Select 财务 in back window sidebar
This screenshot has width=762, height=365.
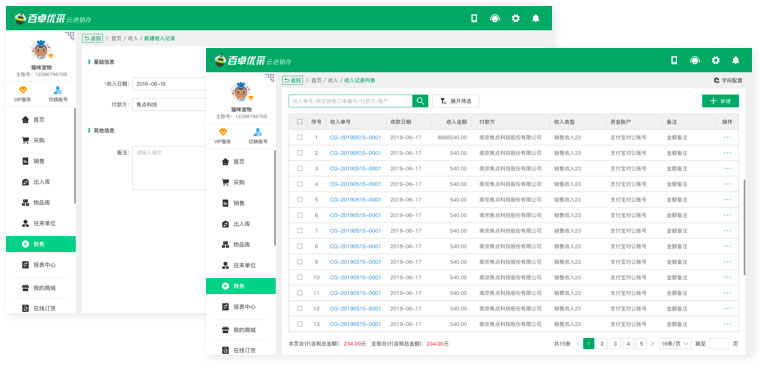40,244
